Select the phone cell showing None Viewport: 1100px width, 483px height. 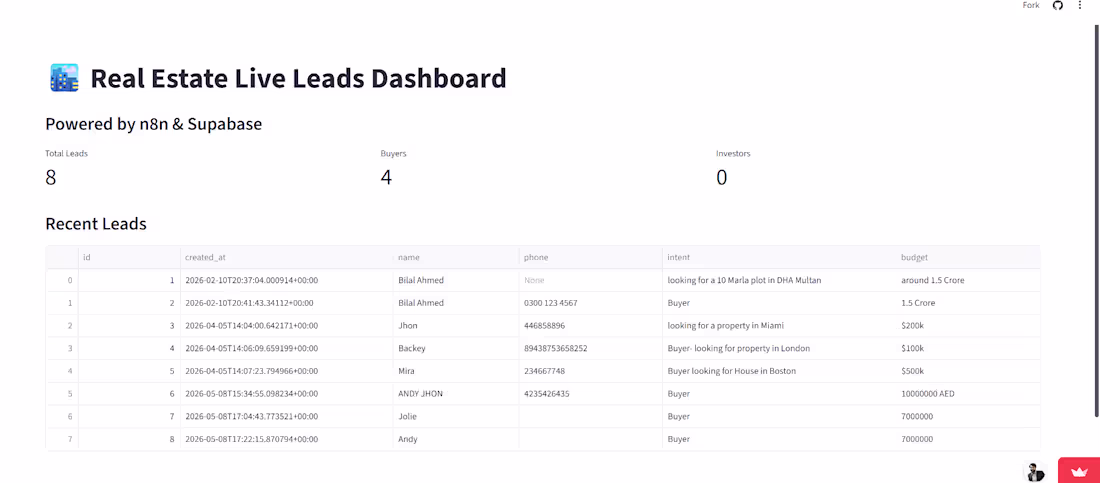coord(591,280)
